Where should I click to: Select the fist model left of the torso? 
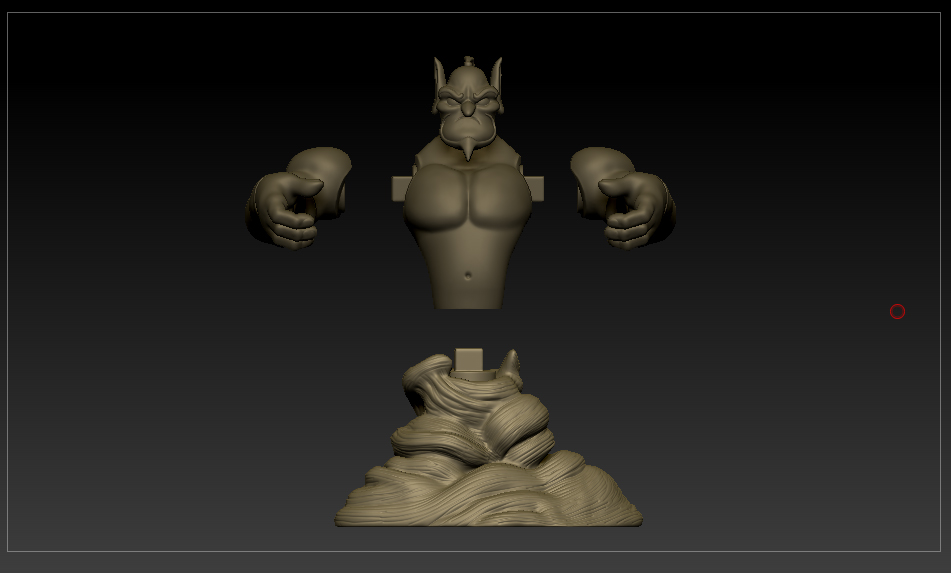[298, 198]
